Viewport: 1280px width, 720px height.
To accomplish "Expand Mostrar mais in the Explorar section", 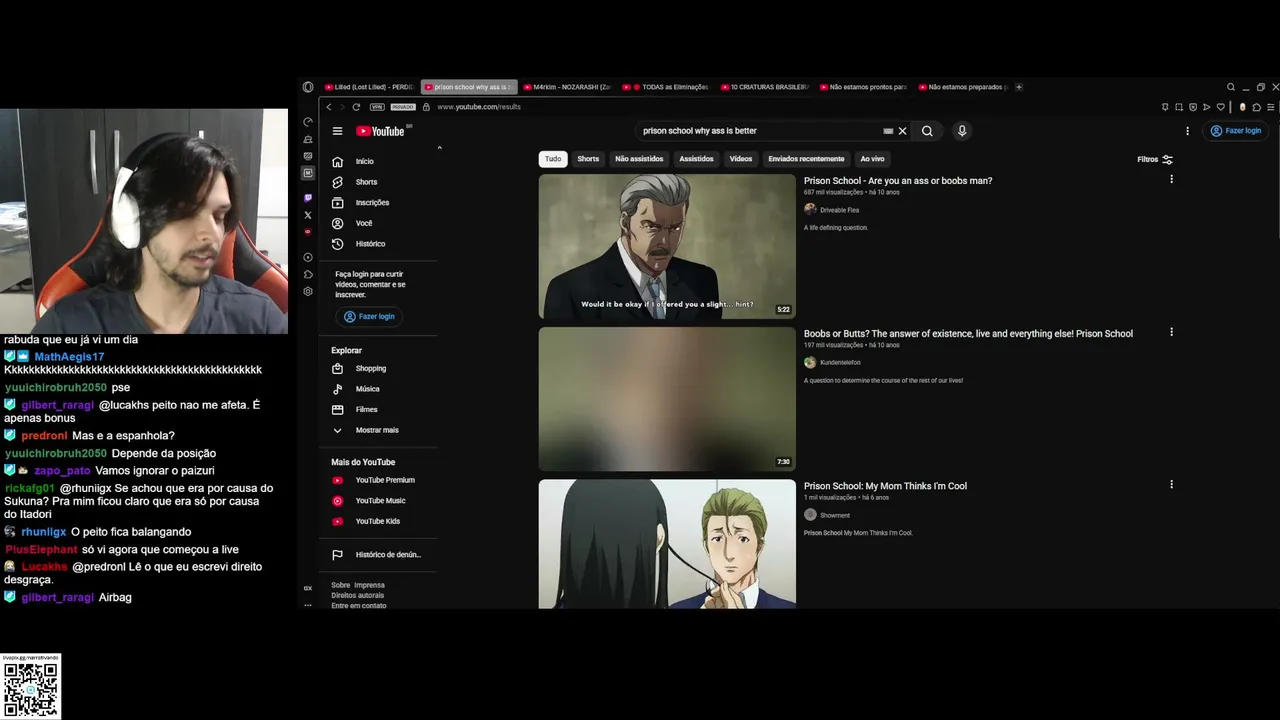I will pyautogui.click(x=378, y=430).
